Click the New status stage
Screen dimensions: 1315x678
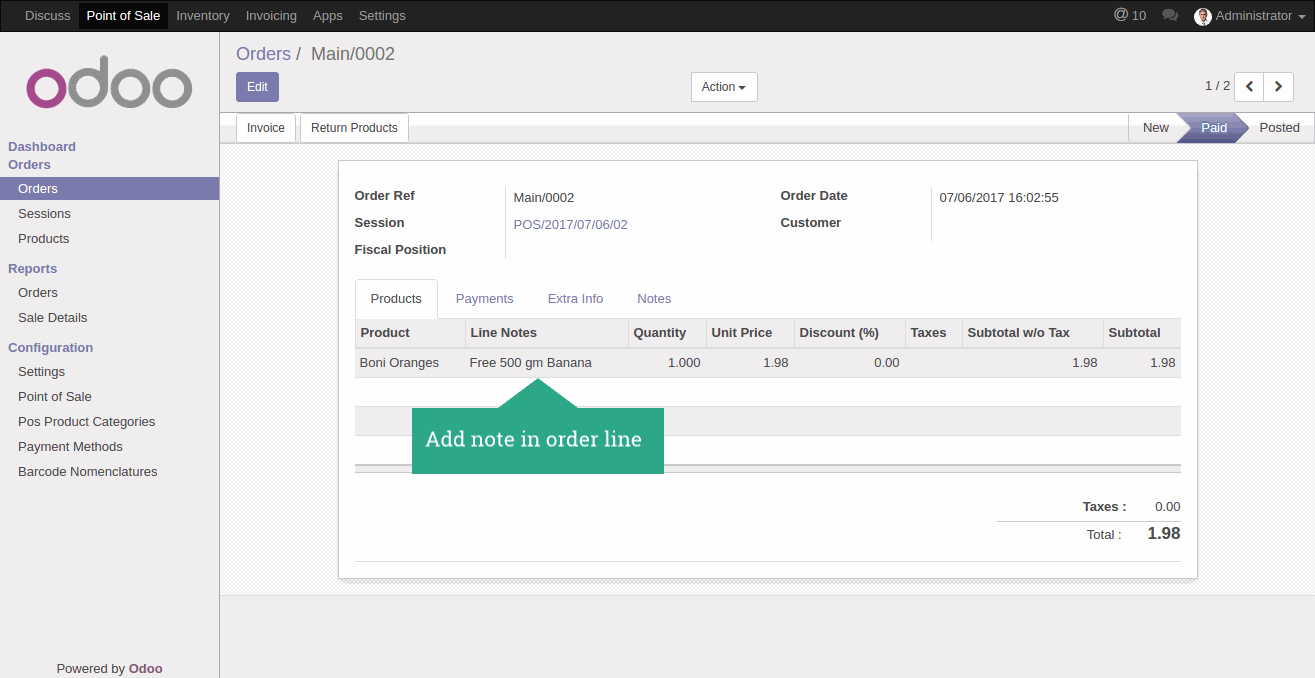pyautogui.click(x=1155, y=128)
